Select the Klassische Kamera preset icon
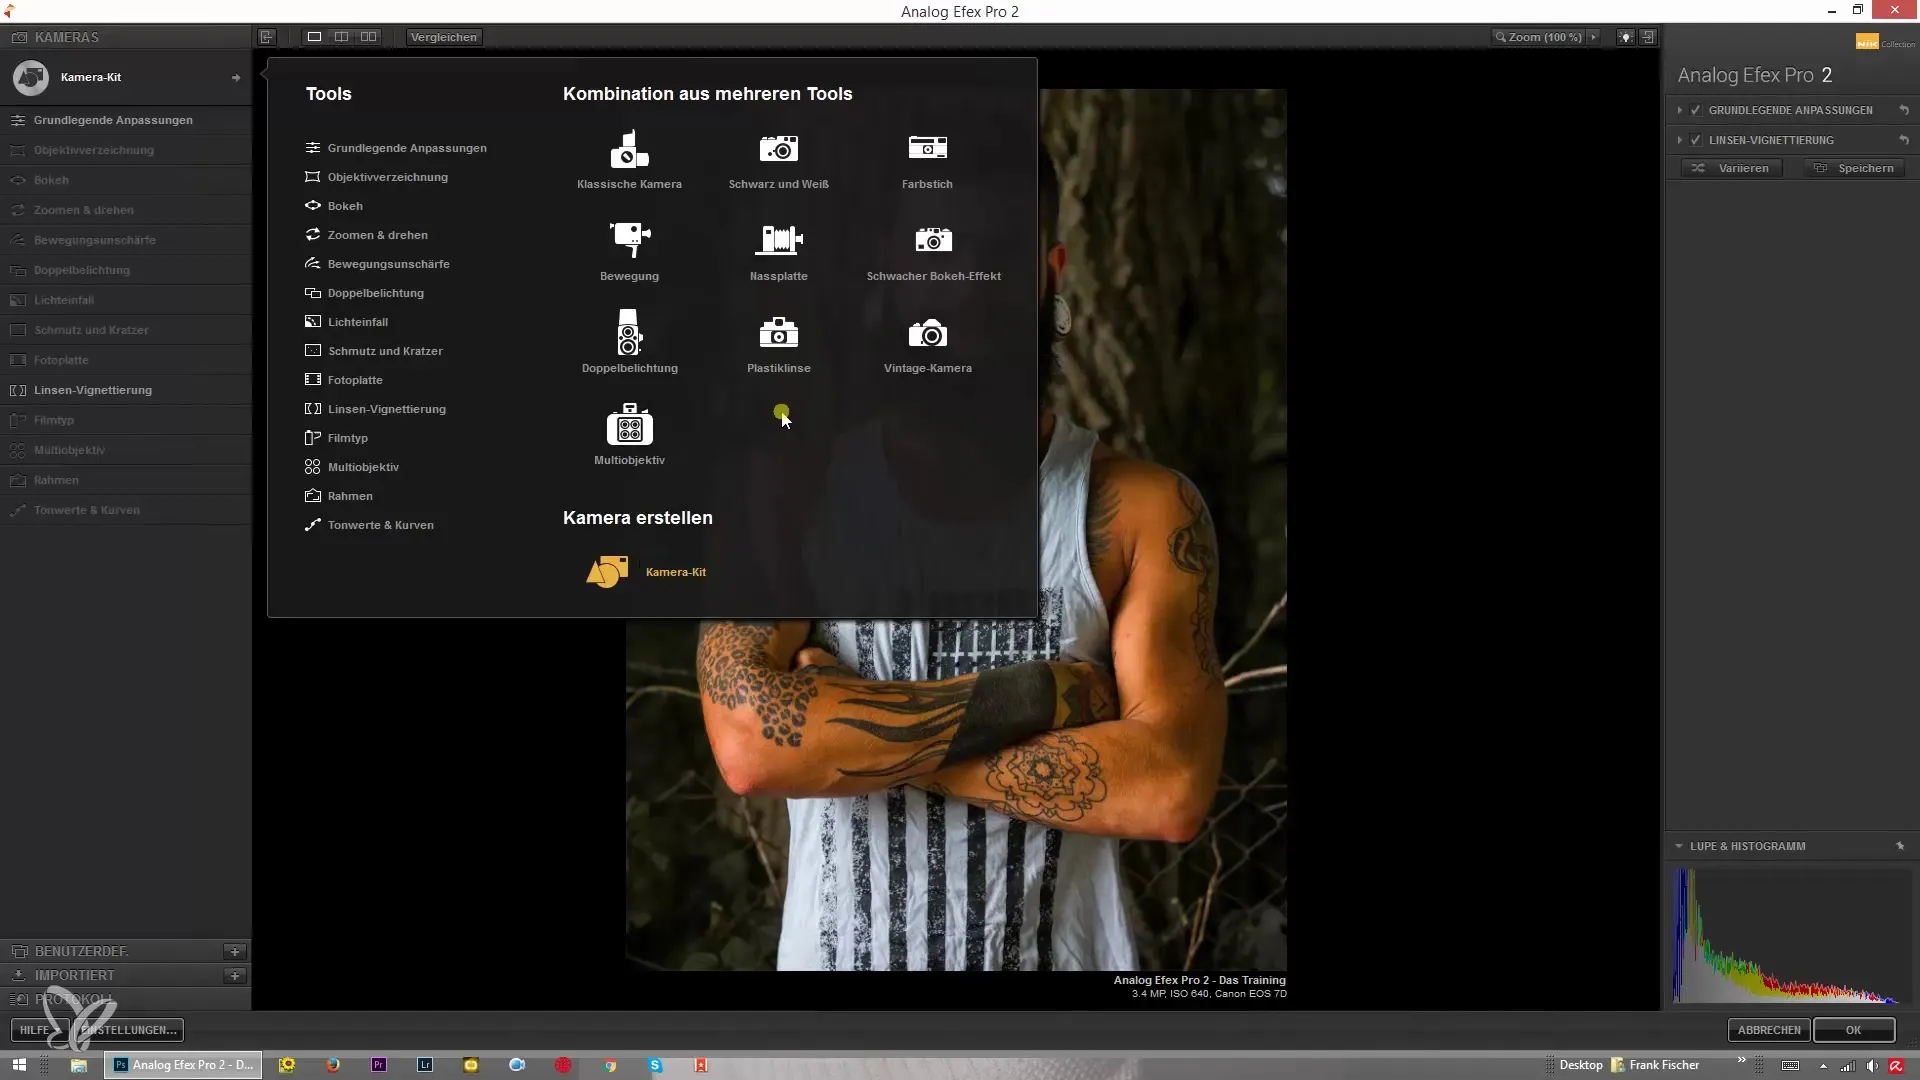 point(629,150)
